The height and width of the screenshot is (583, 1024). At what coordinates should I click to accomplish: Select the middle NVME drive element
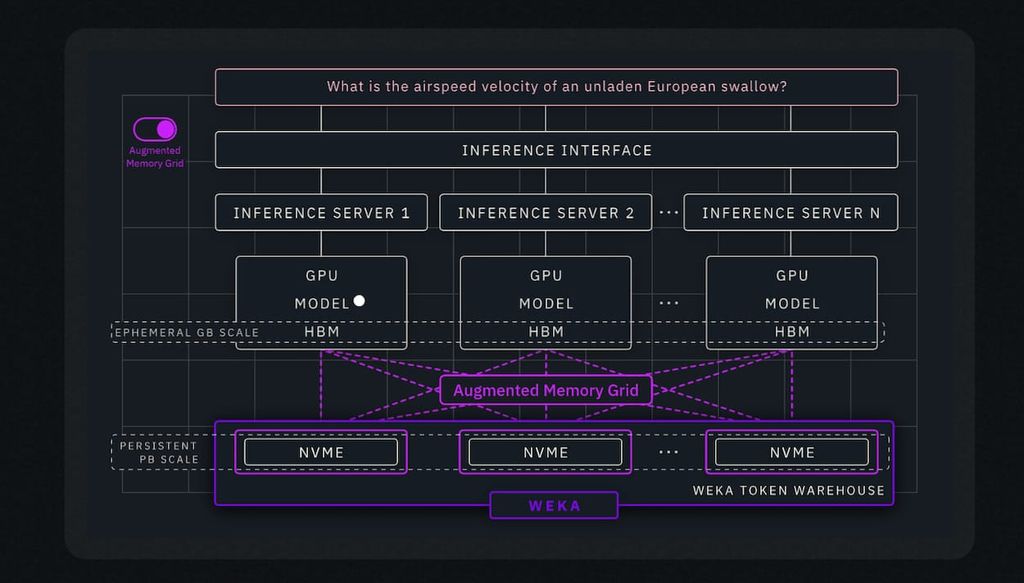pos(545,452)
